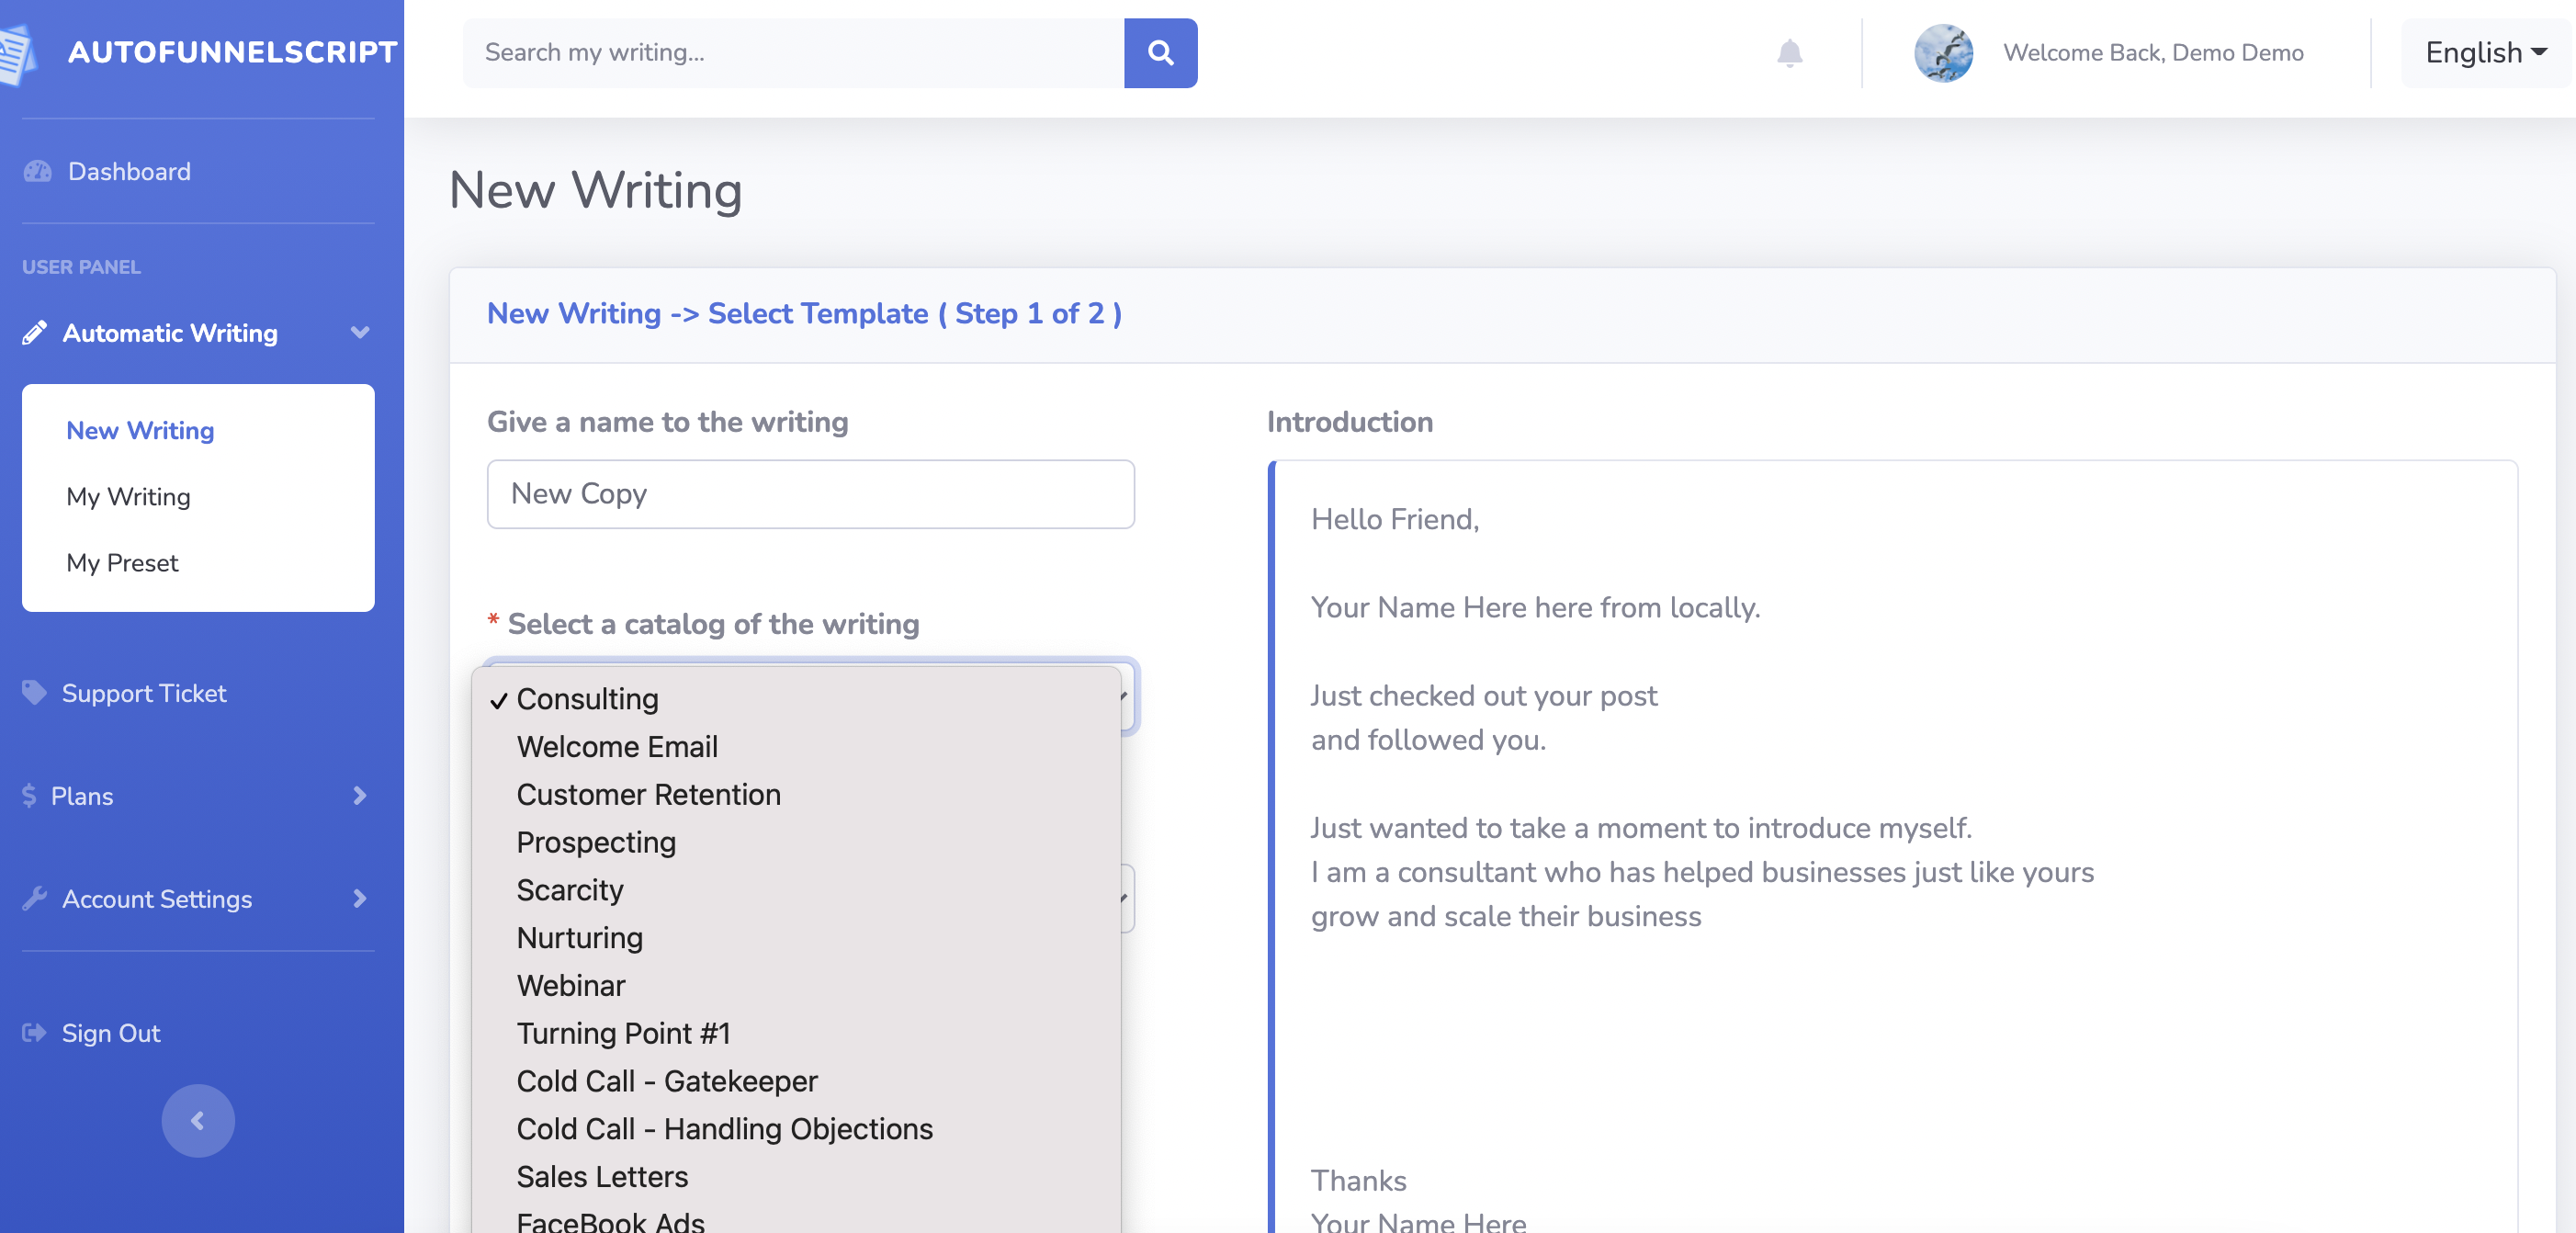Click the Sign Out arrow icon
The width and height of the screenshot is (2576, 1233).
[x=34, y=1032]
